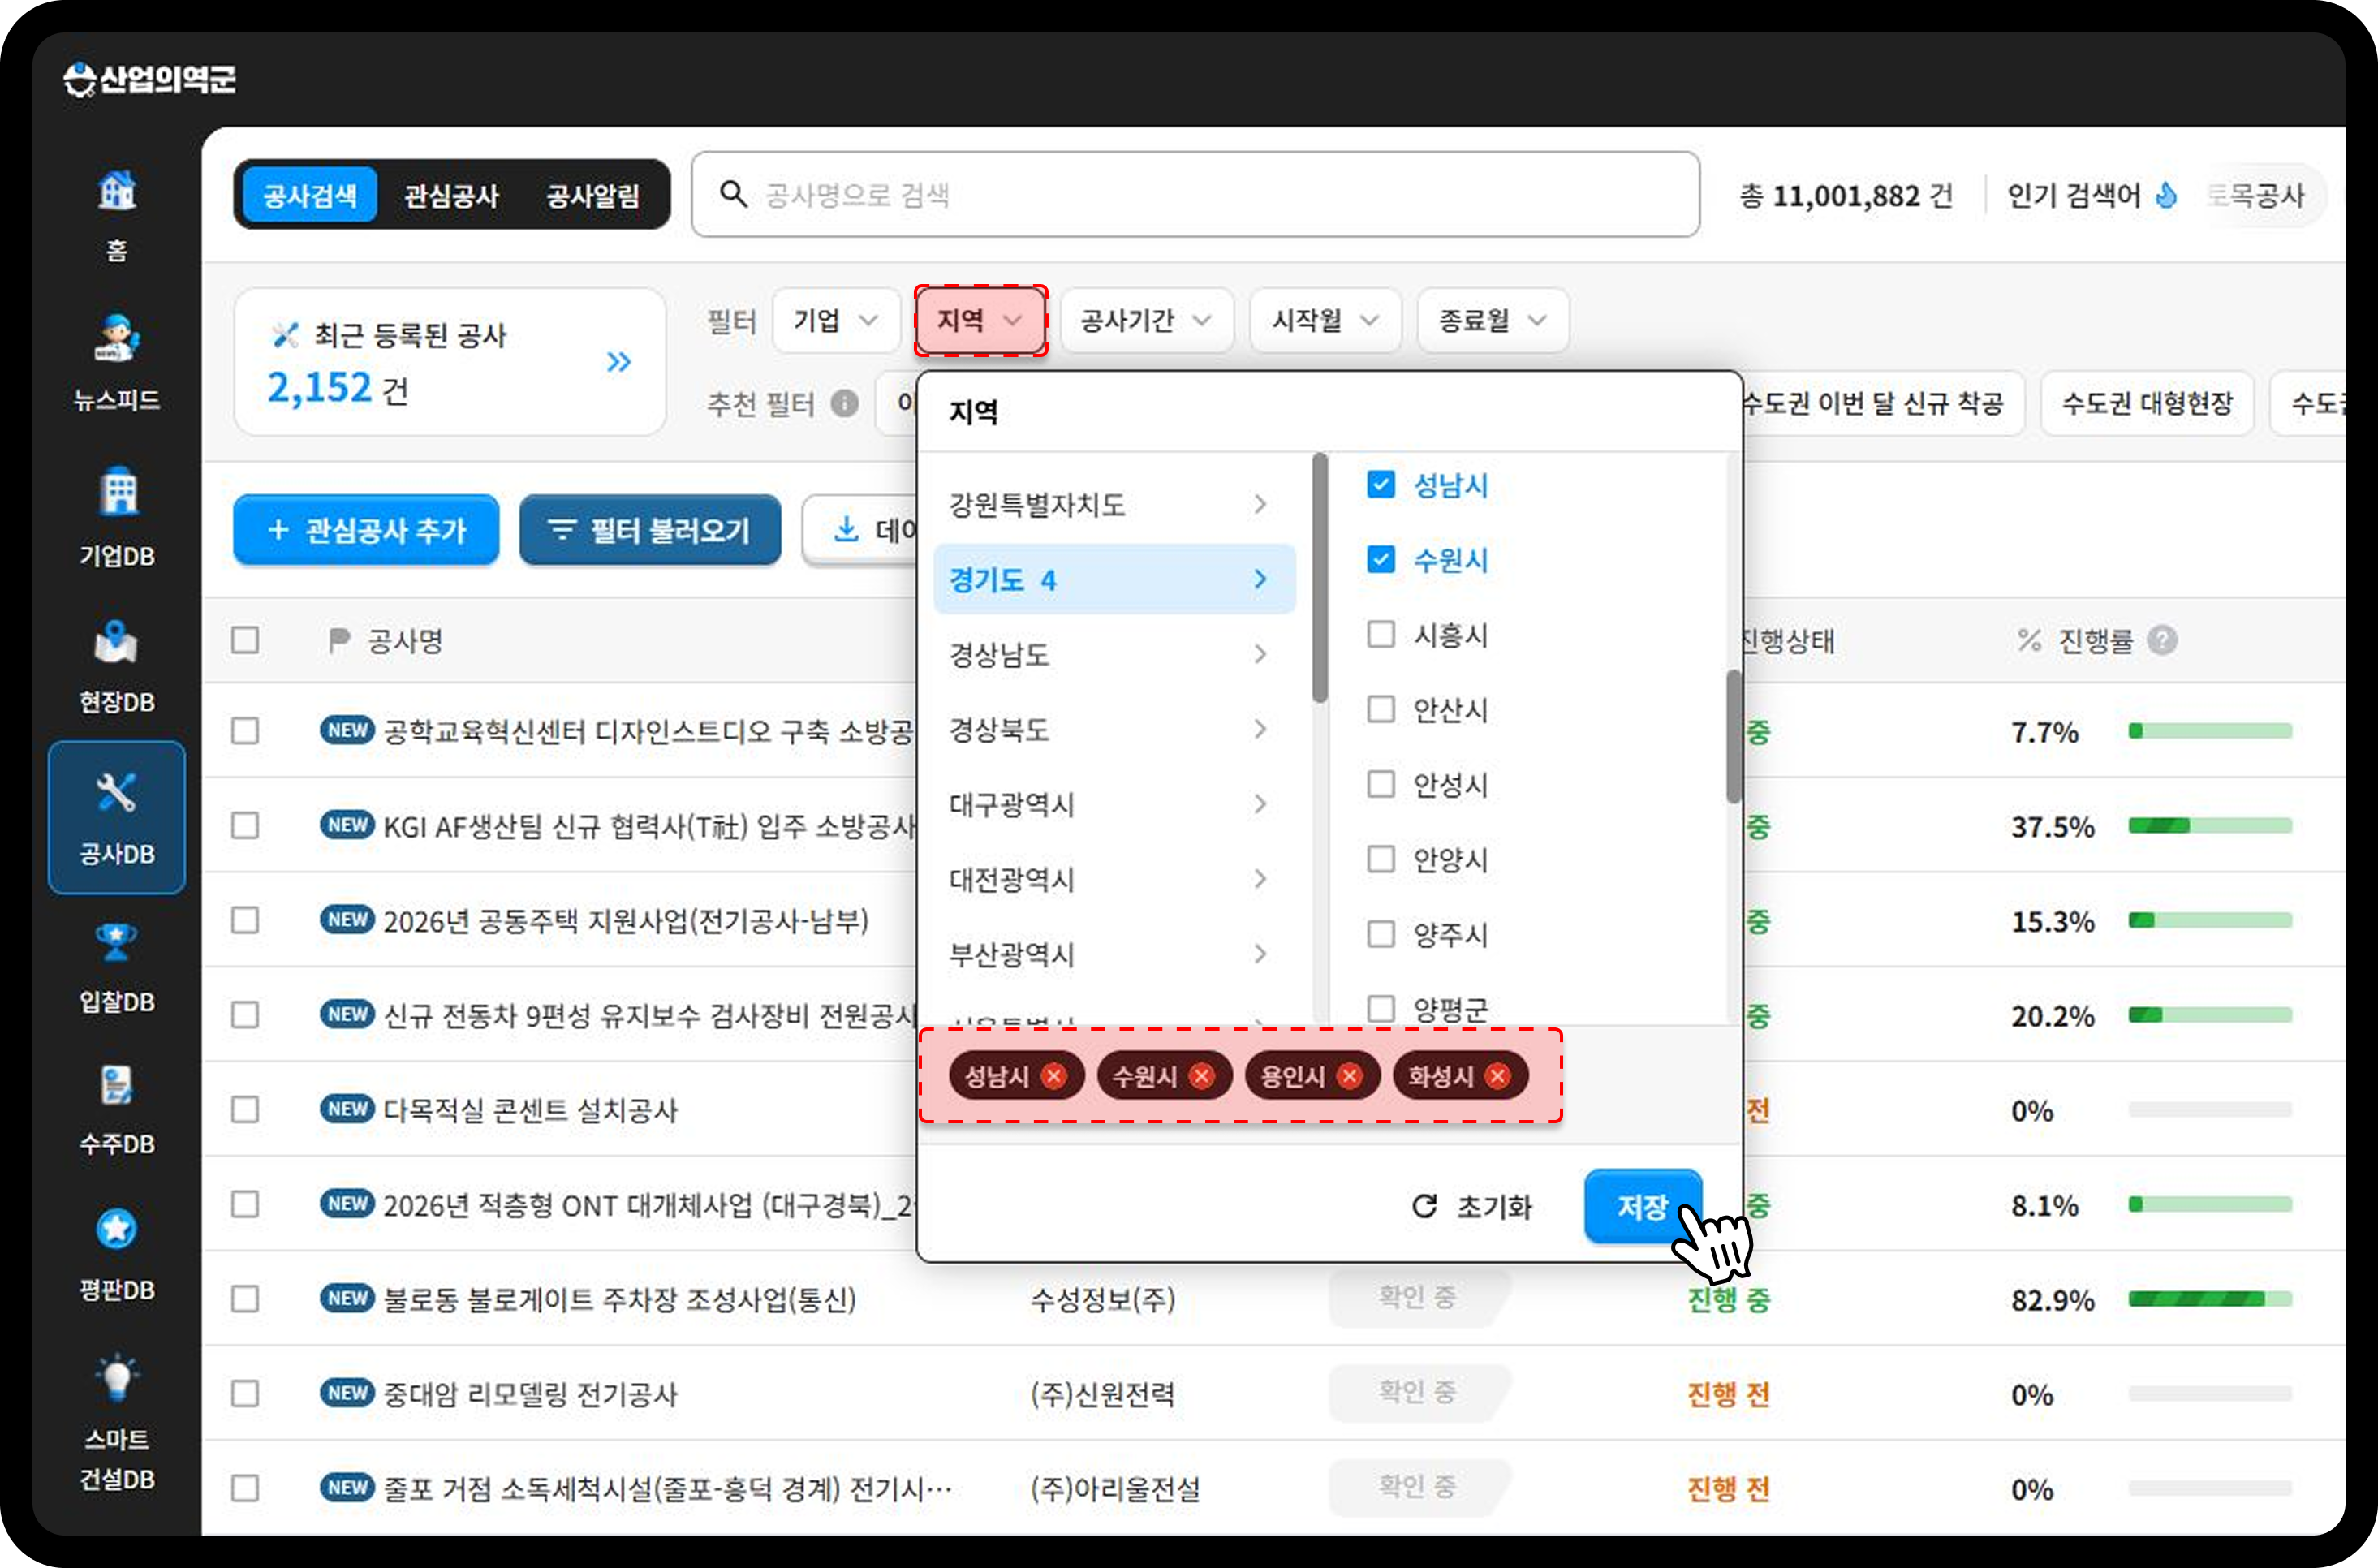Screen dimensions: 2378x1568
Task: Open the 입찰DB trophy icon
Action: pyautogui.click(x=117, y=942)
